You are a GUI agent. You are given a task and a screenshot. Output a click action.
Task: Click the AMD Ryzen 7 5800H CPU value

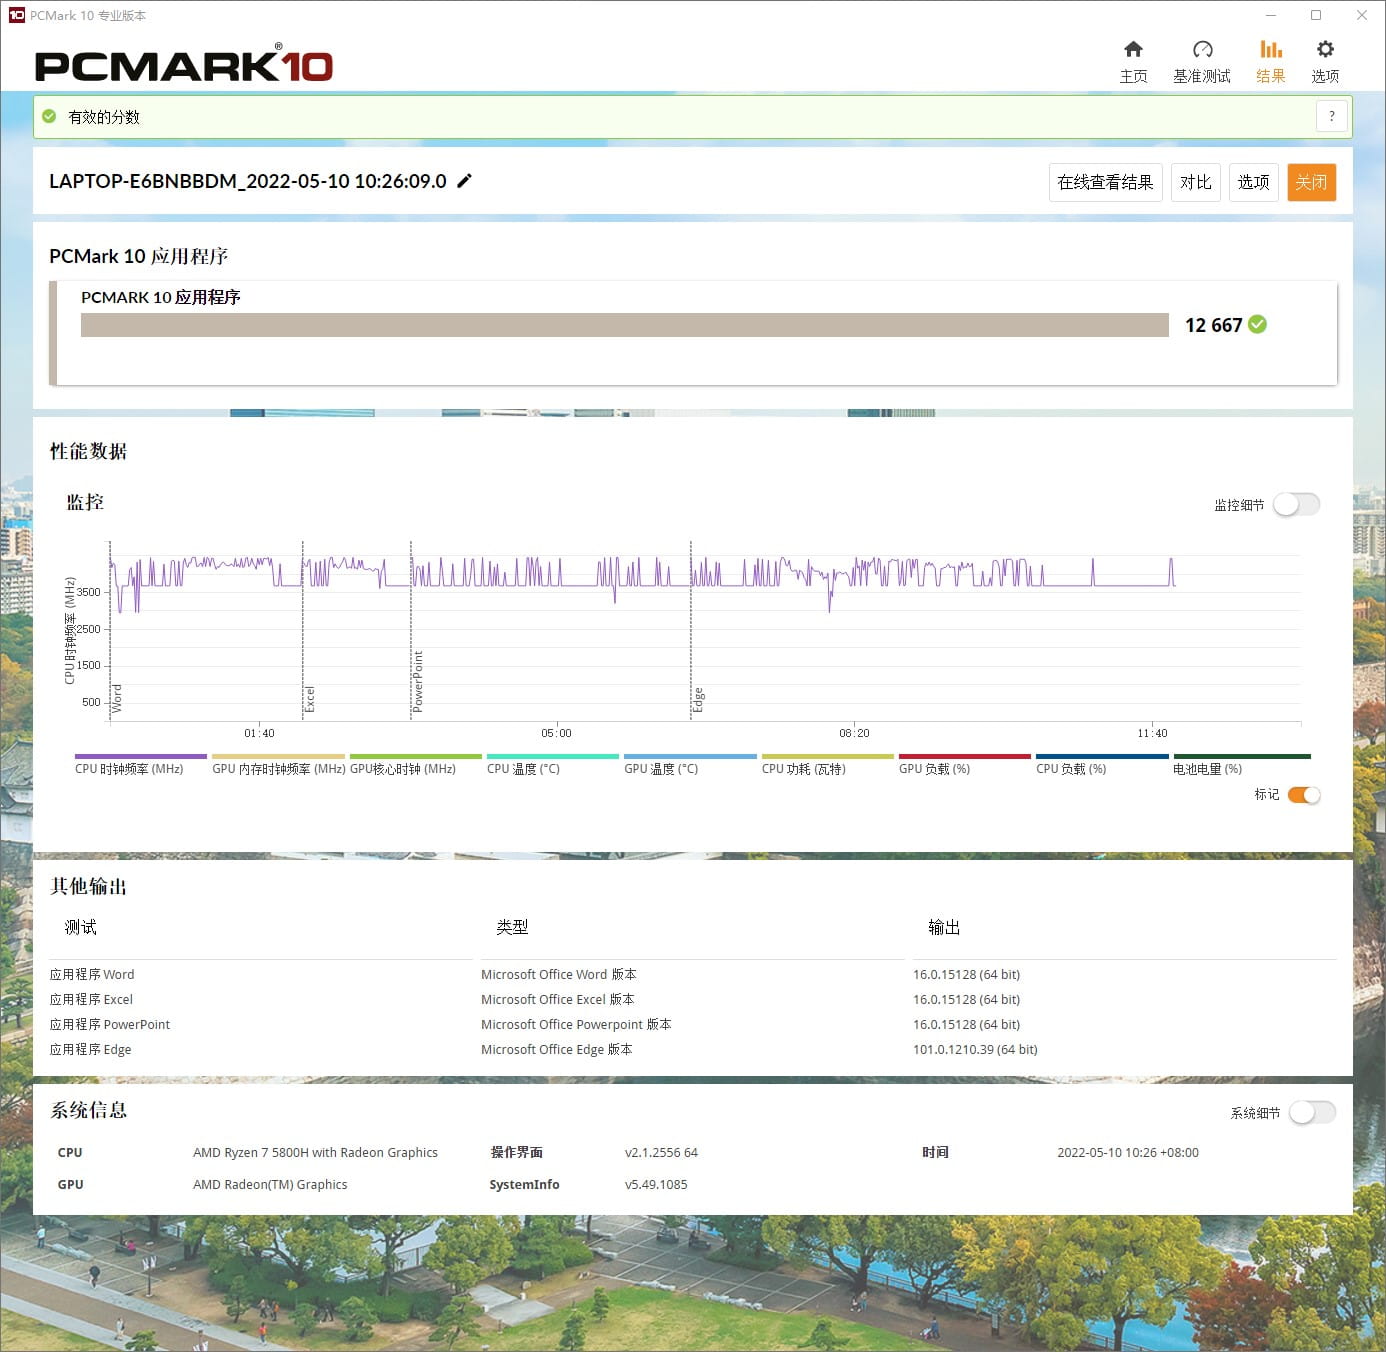point(315,1152)
